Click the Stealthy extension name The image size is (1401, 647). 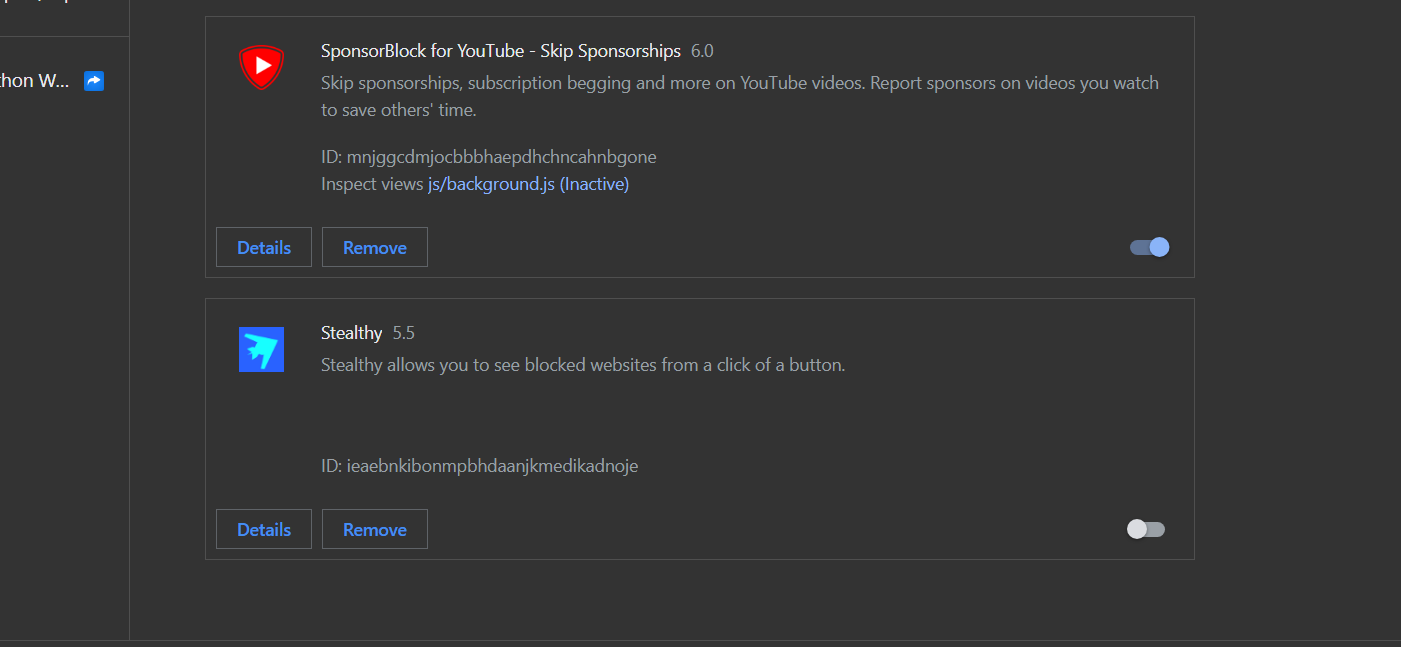tap(351, 333)
